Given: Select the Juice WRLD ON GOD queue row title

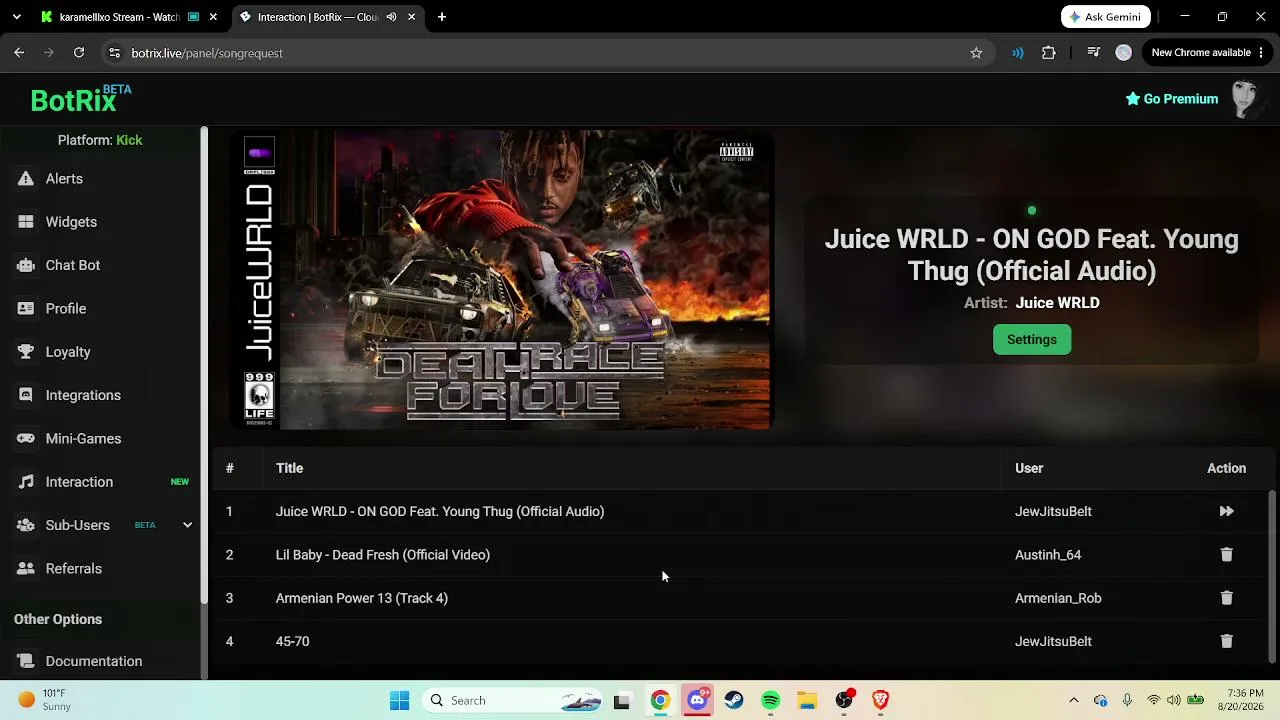Looking at the screenshot, I should pos(440,511).
